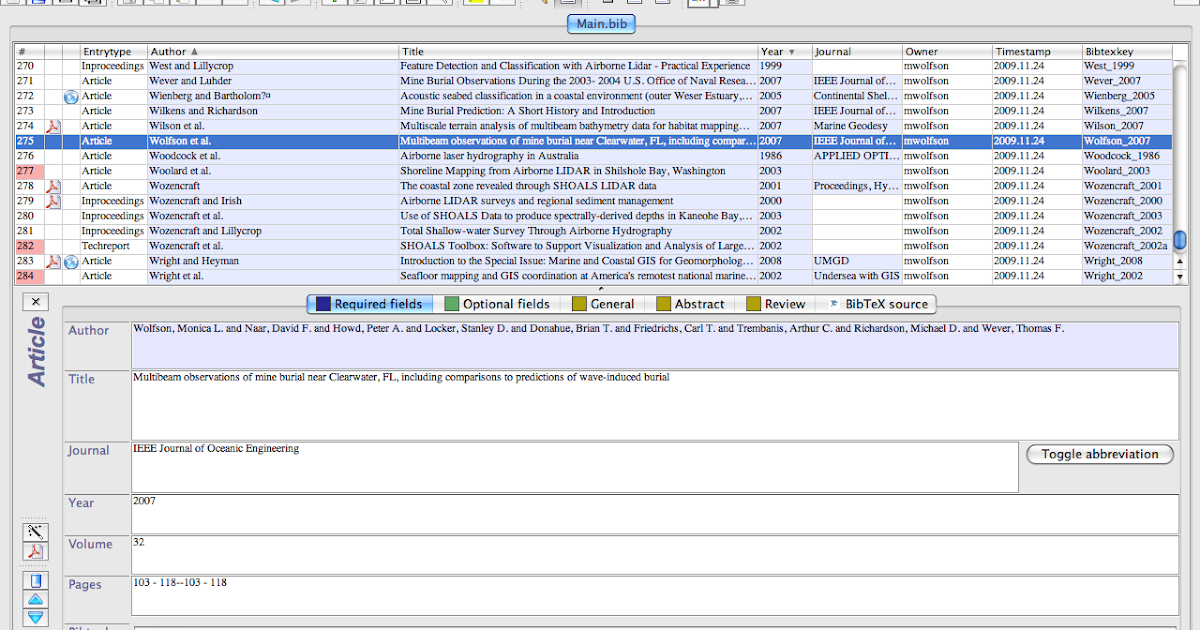The height and width of the screenshot is (630, 1200).
Task: Click the row number 277 cell
Action: point(29,171)
